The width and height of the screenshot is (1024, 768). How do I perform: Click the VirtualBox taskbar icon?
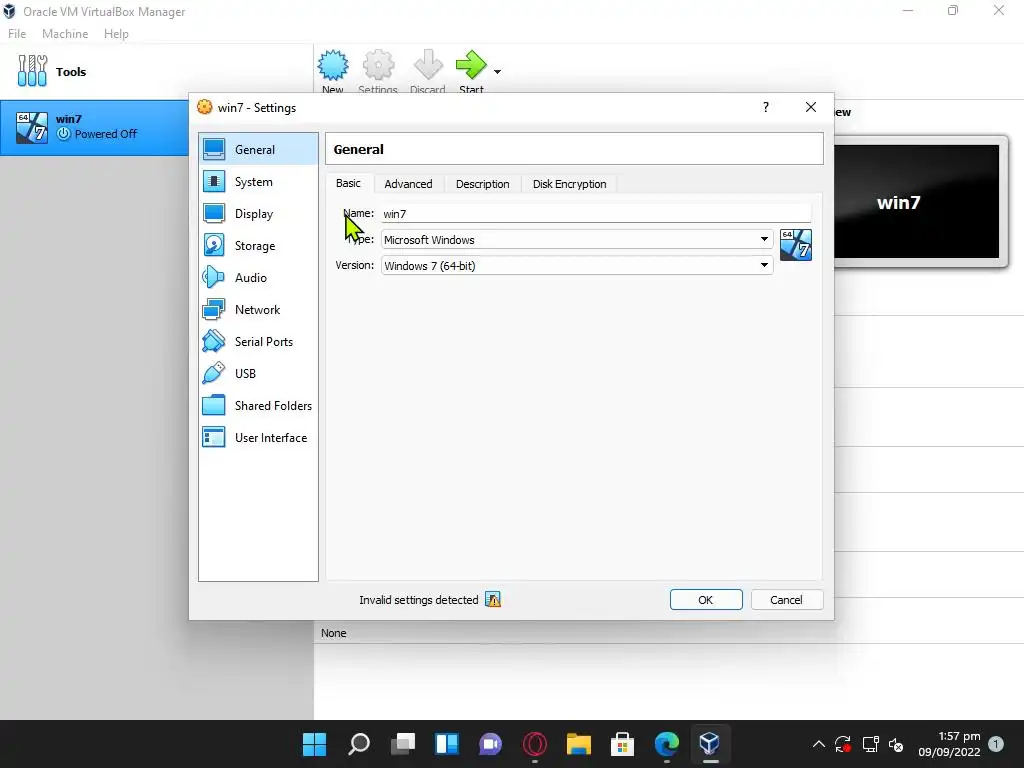pos(710,743)
